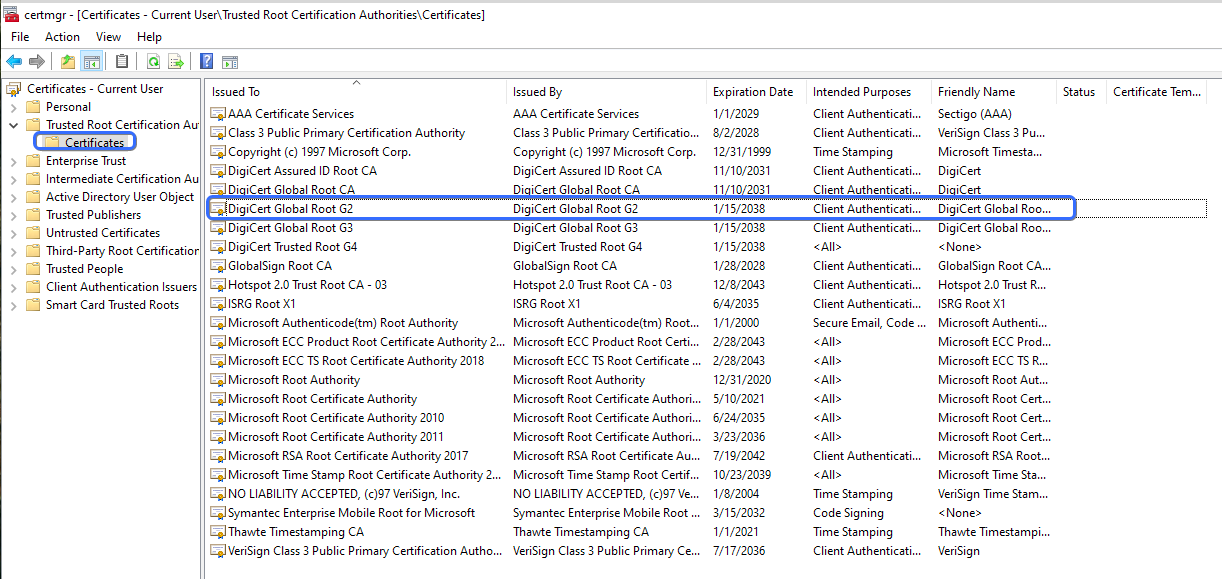Open the Action menu
The width and height of the screenshot is (1222, 579).
click(x=62, y=37)
